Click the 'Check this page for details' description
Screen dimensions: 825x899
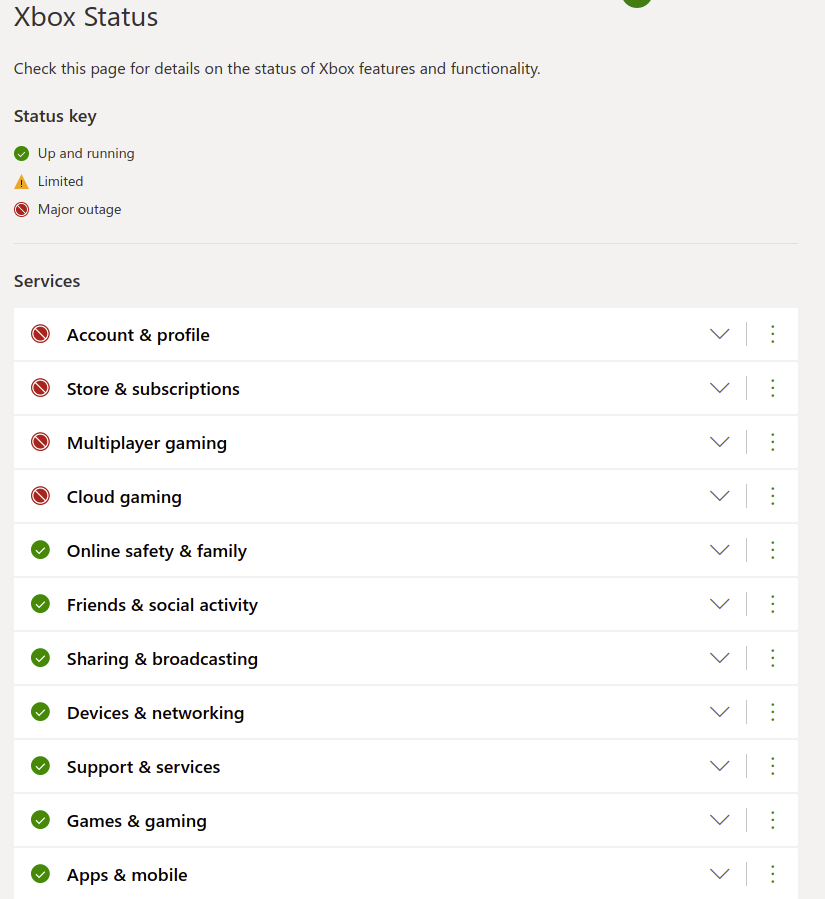point(277,69)
